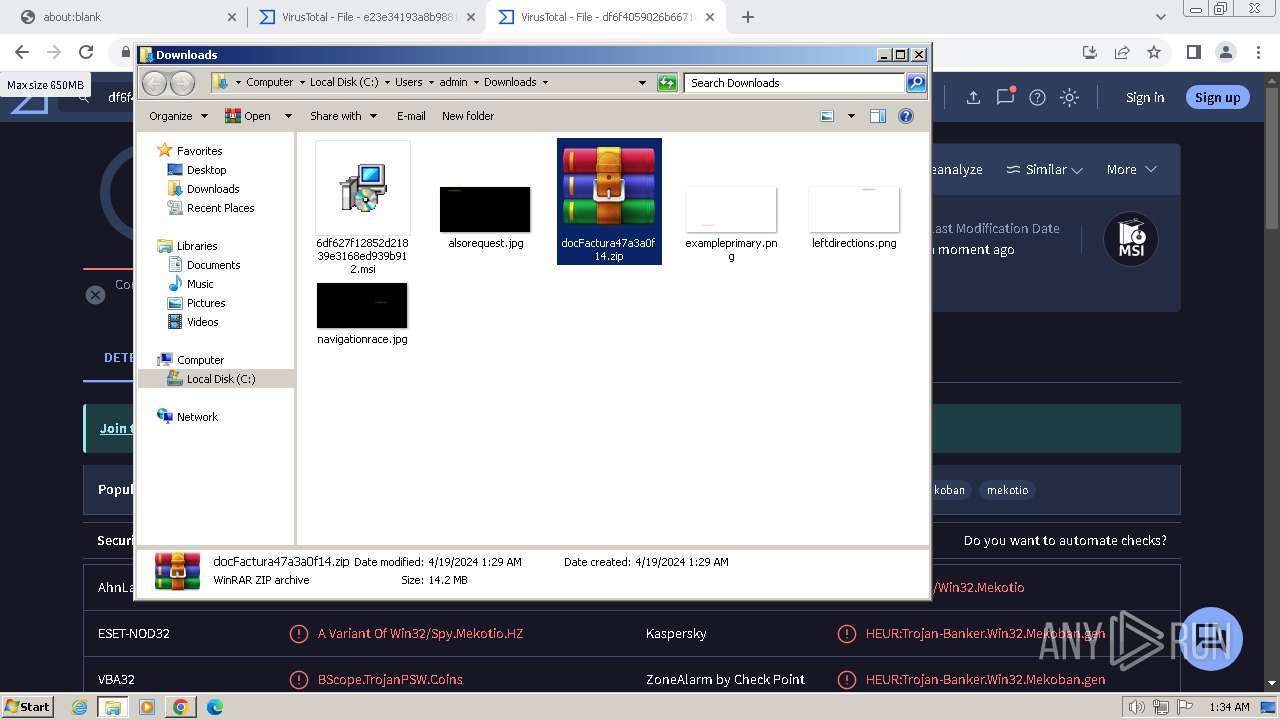Viewport: 1280px width, 720px height.
Task: Click the admin breadcrumb segment
Action: pyautogui.click(x=453, y=82)
